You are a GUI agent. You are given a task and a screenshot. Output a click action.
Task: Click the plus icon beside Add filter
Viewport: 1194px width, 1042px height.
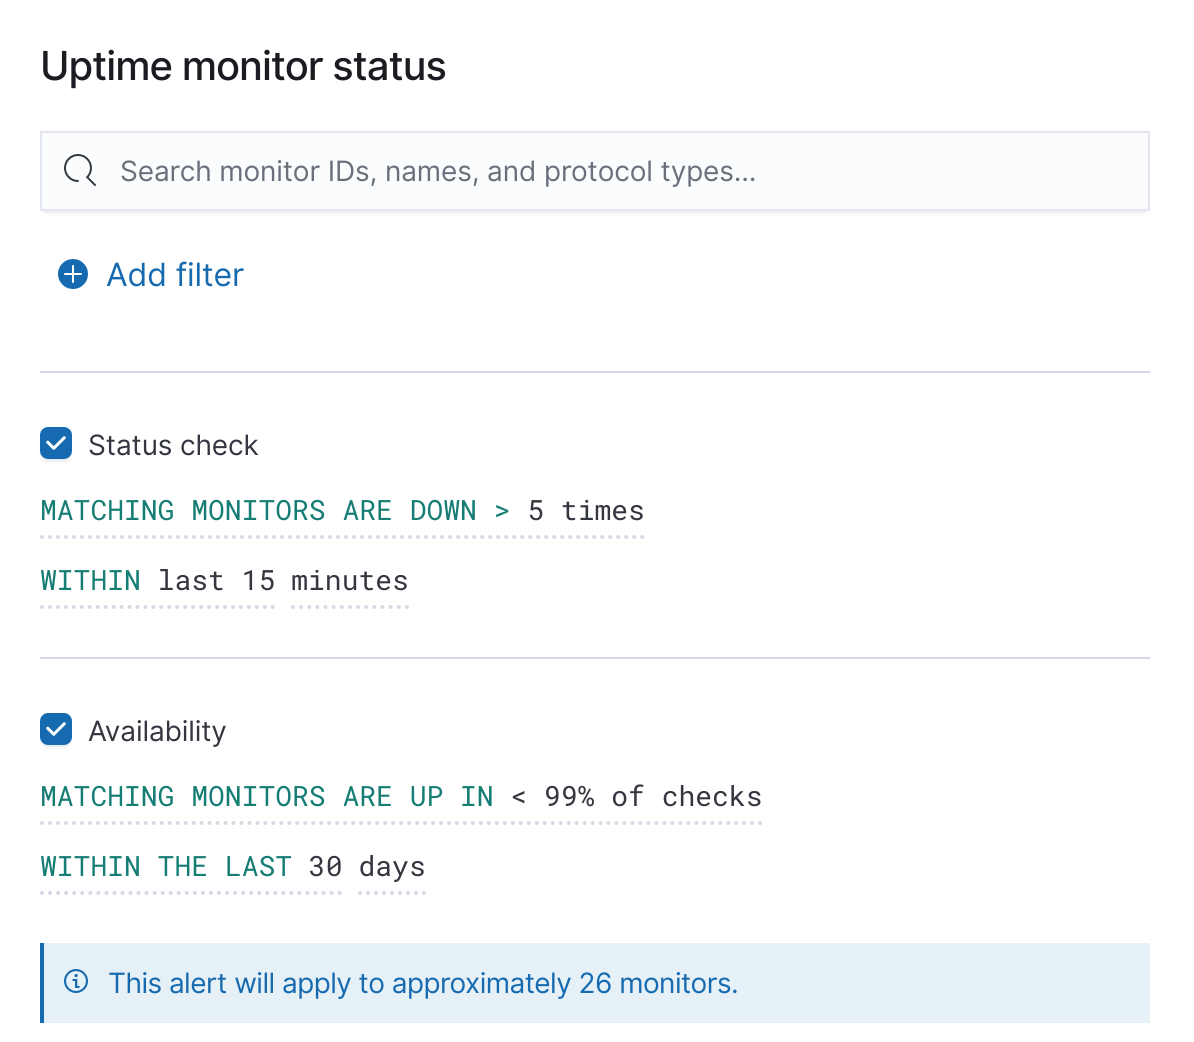click(72, 274)
